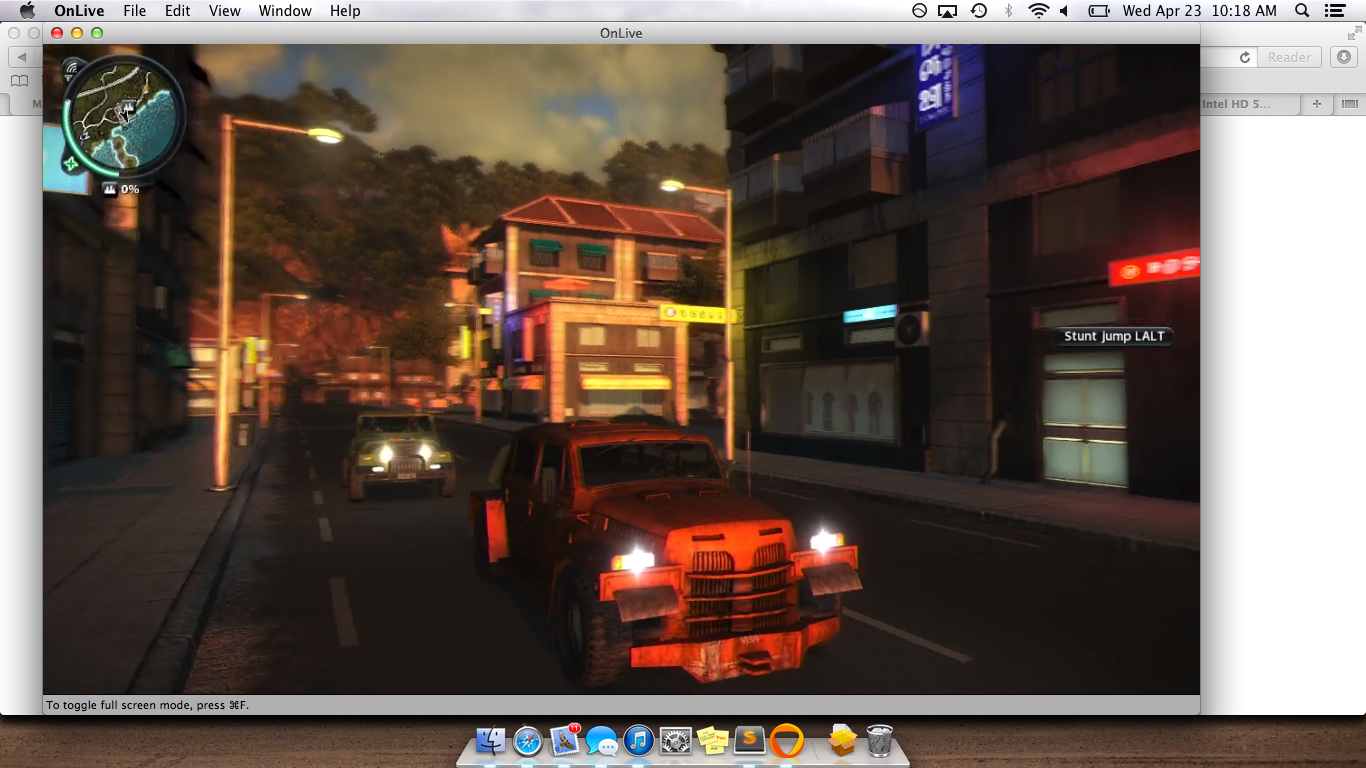This screenshot has width=1366, height=768.
Task: Click the full screen hint status text
Action: click(147, 705)
